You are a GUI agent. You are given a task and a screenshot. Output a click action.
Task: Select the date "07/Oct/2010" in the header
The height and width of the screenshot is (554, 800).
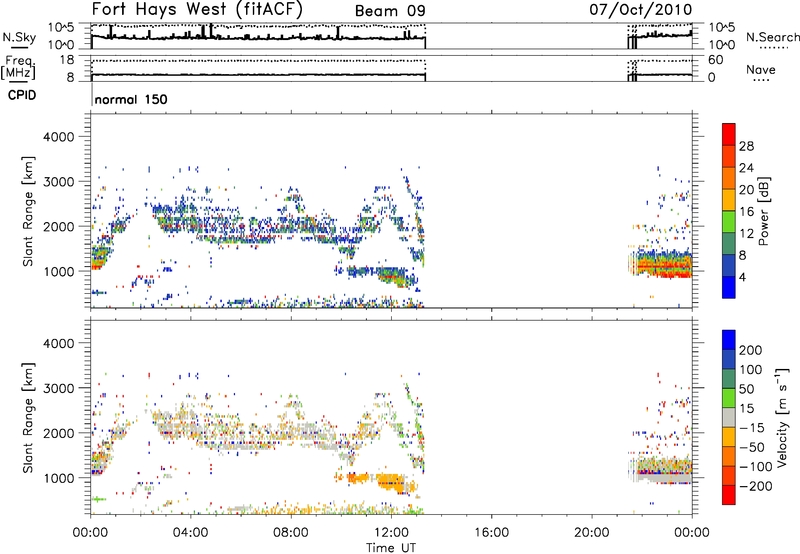point(641,10)
